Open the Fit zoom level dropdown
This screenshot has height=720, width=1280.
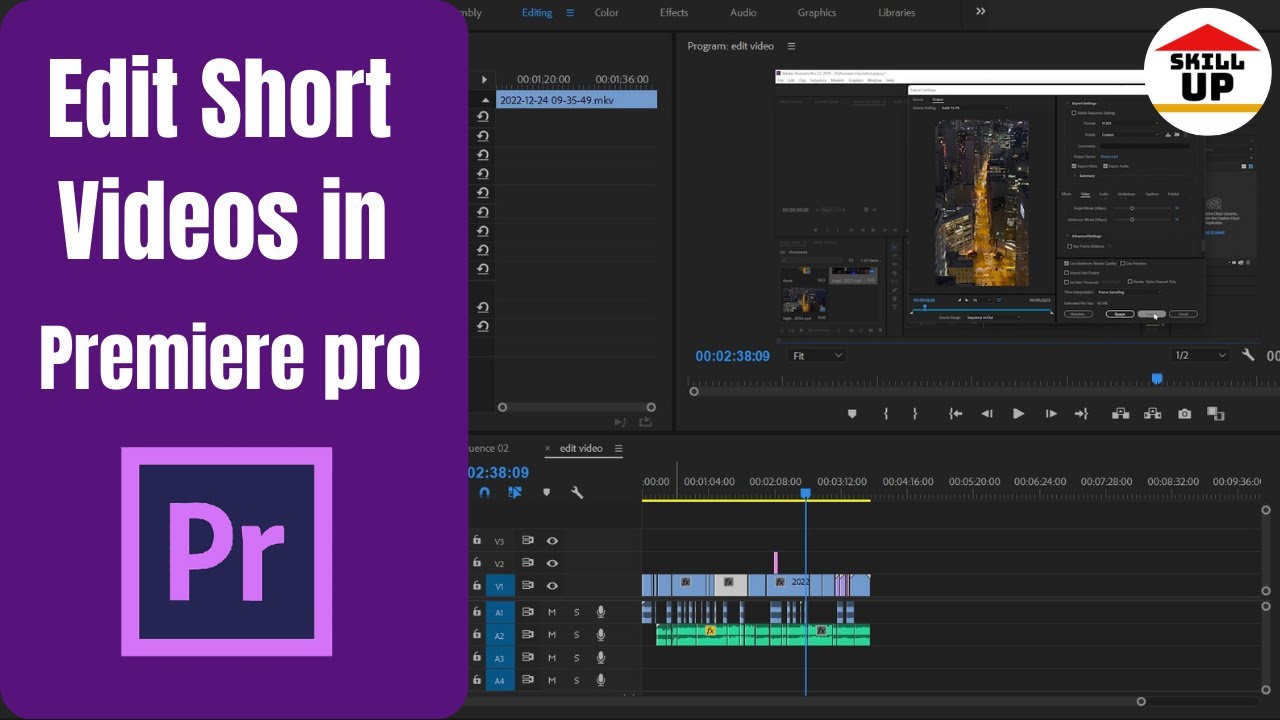pyautogui.click(x=817, y=355)
